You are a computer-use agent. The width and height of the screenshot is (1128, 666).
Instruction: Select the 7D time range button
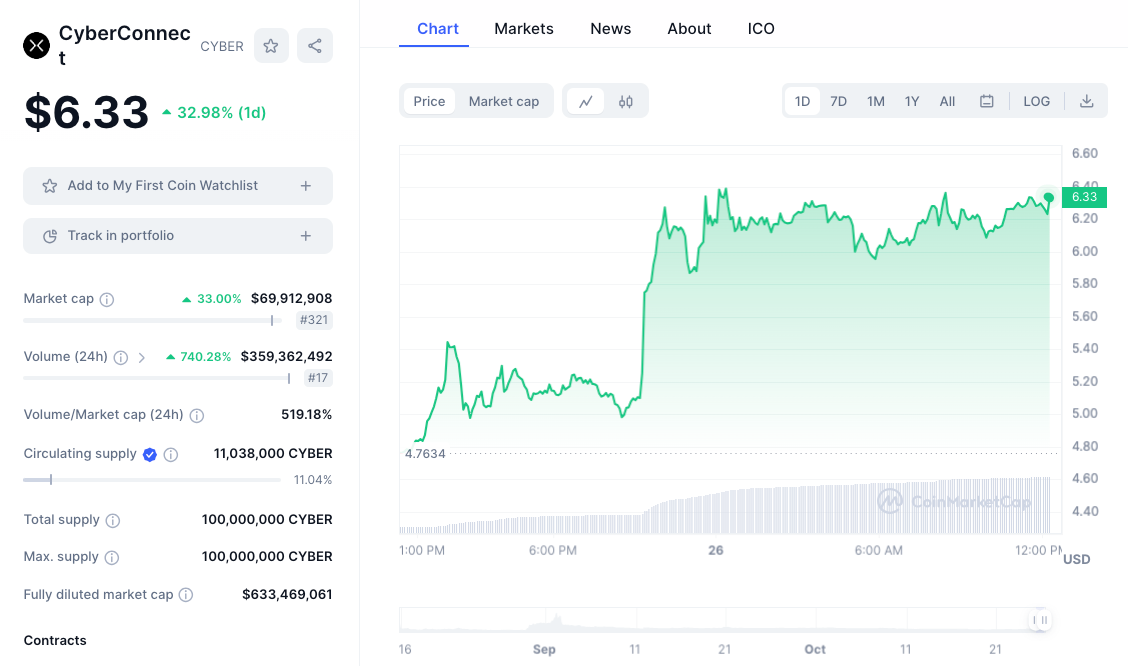tap(839, 101)
